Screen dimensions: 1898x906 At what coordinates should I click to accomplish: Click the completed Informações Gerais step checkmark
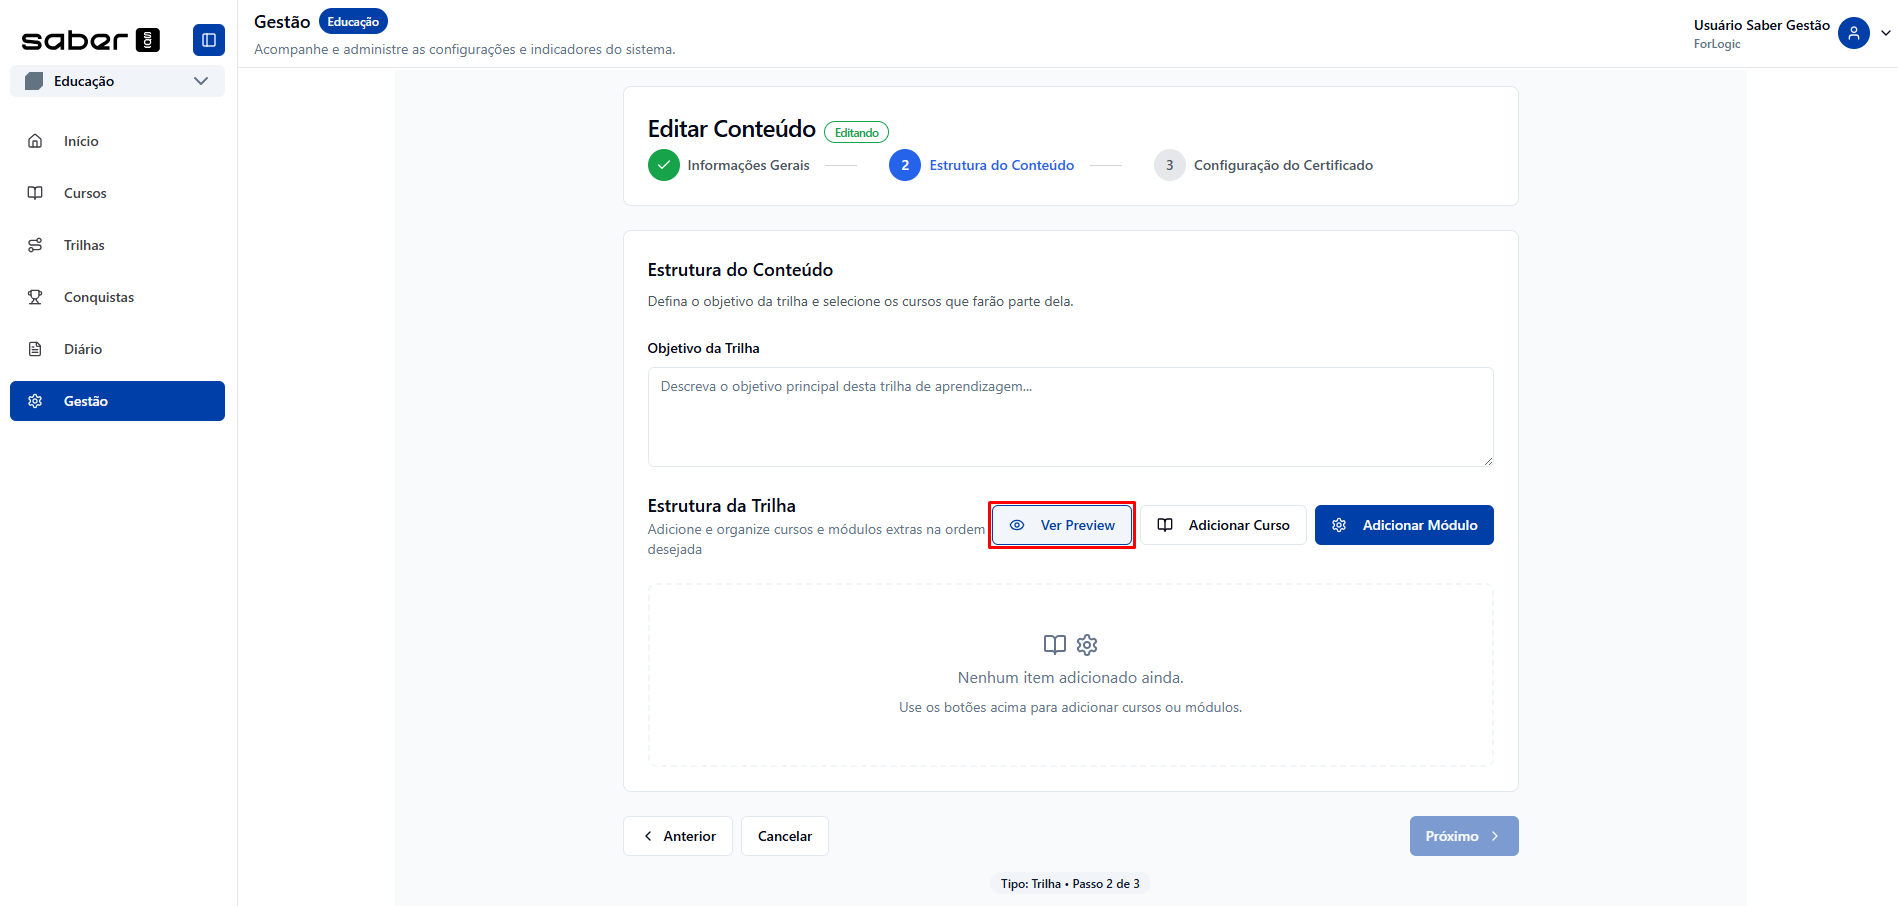[663, 165]
